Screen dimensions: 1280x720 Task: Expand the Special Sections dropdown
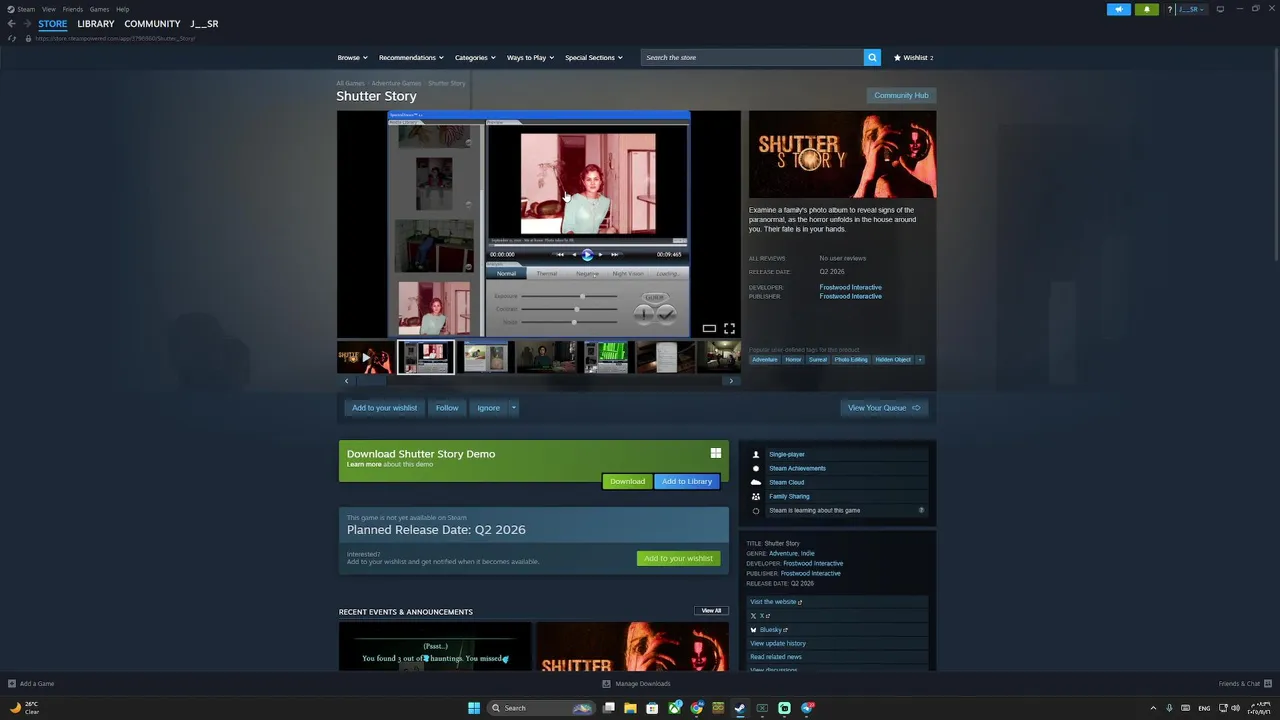pyautogui.click(x=593, y=57)
